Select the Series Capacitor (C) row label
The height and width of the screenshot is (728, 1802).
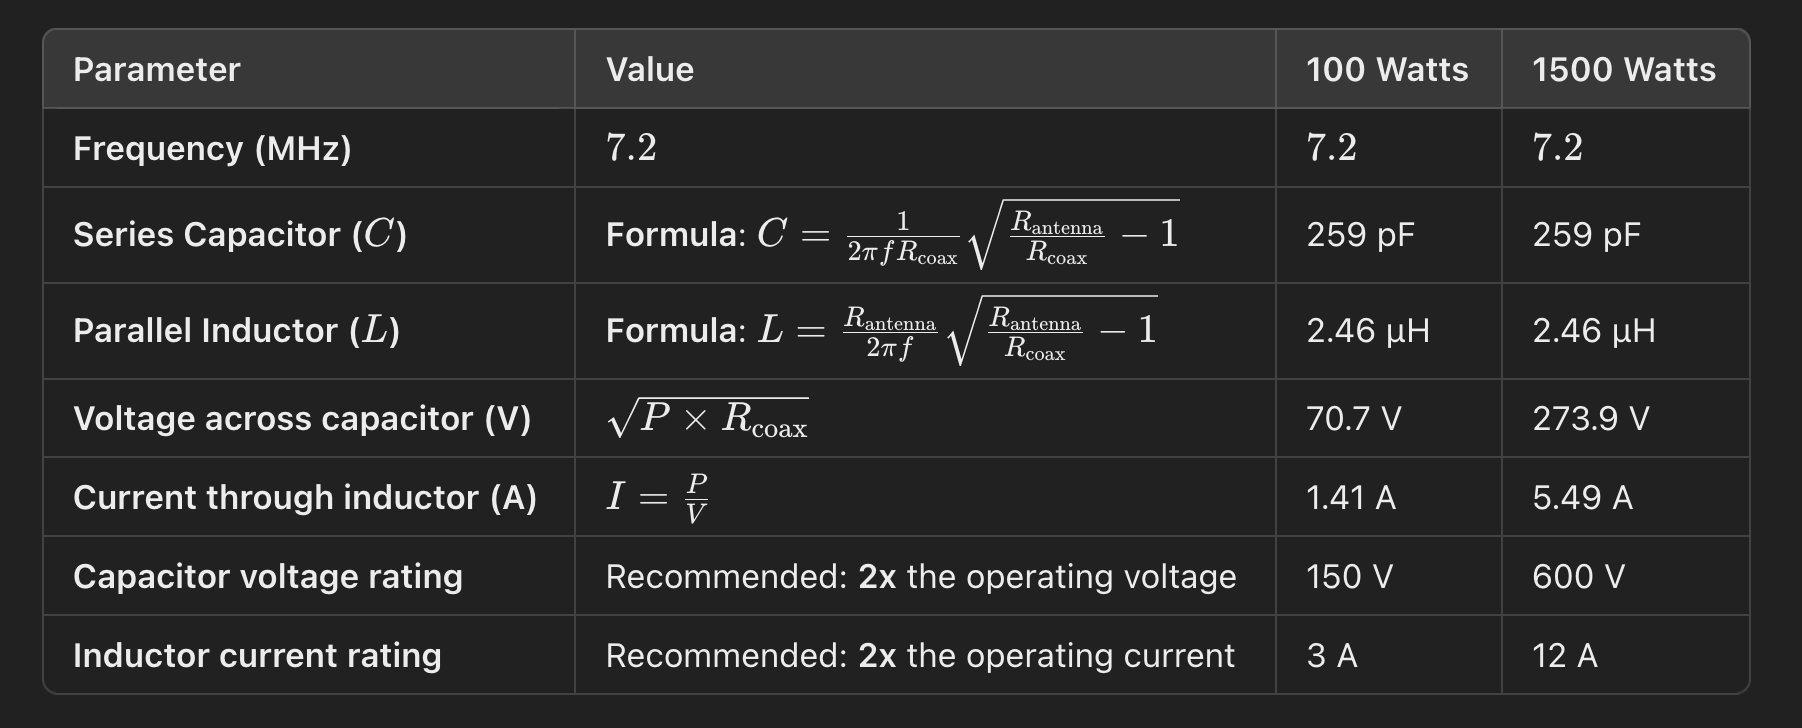[x=240, y=235]
